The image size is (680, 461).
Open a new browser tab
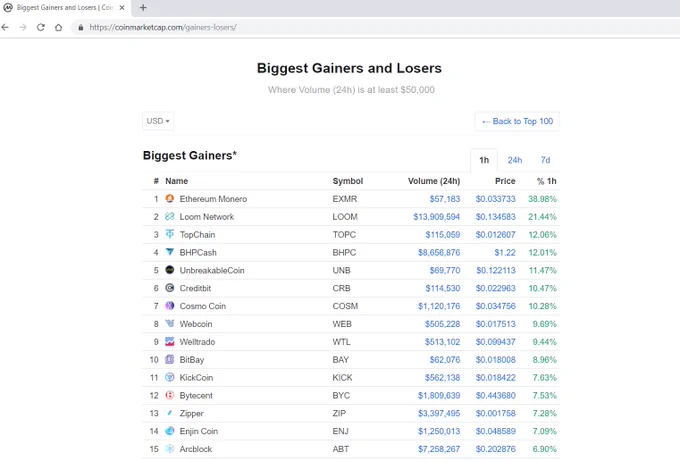pyautogui.click(x=143, y=7)
